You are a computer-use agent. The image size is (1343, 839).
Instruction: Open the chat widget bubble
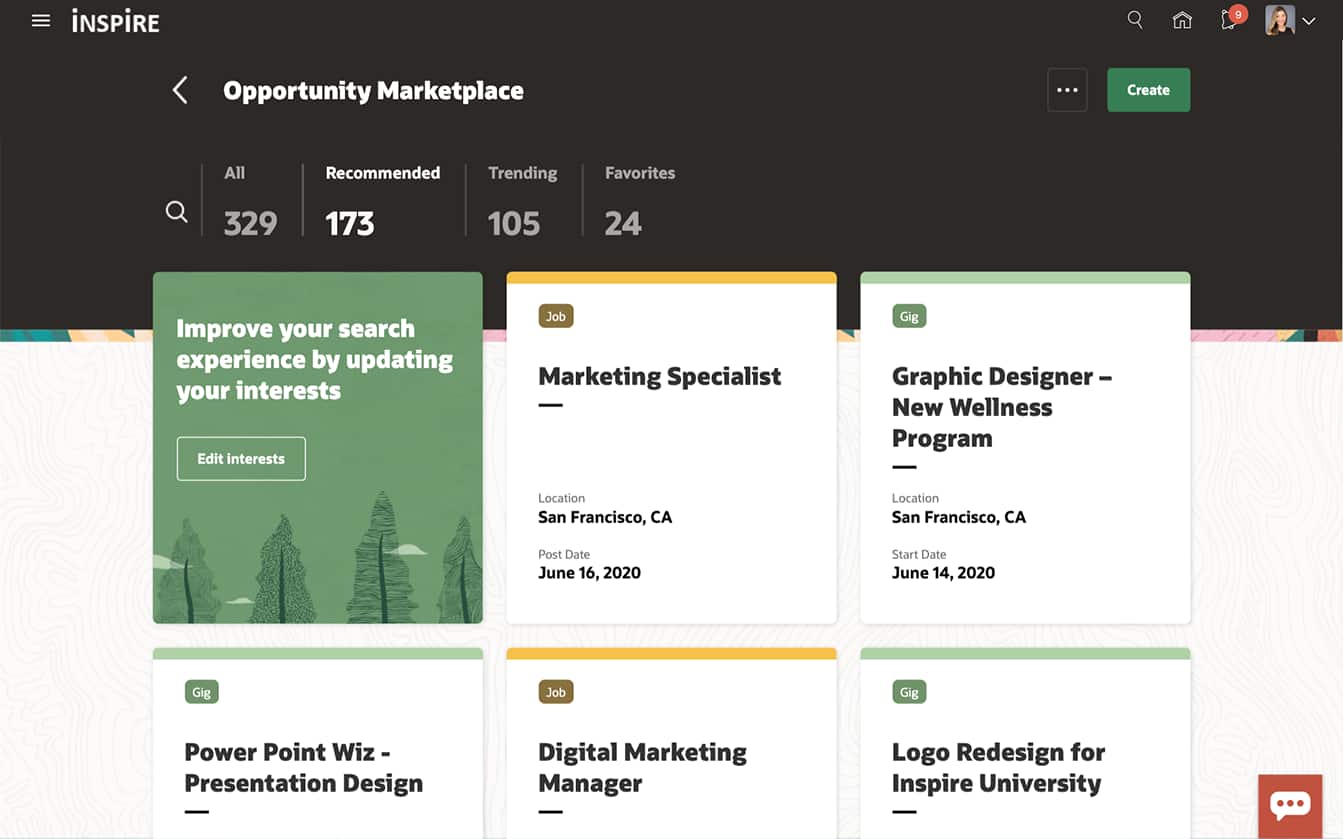(x=1290, y=805)
